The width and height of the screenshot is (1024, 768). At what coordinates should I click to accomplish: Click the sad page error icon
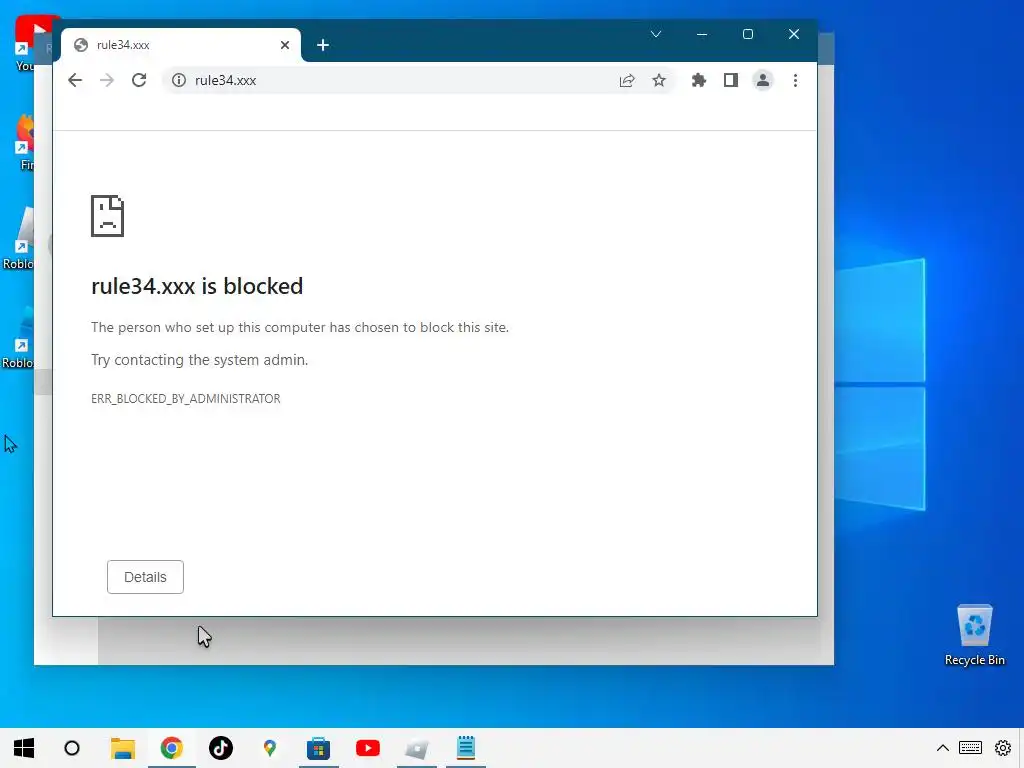[108, 216]
